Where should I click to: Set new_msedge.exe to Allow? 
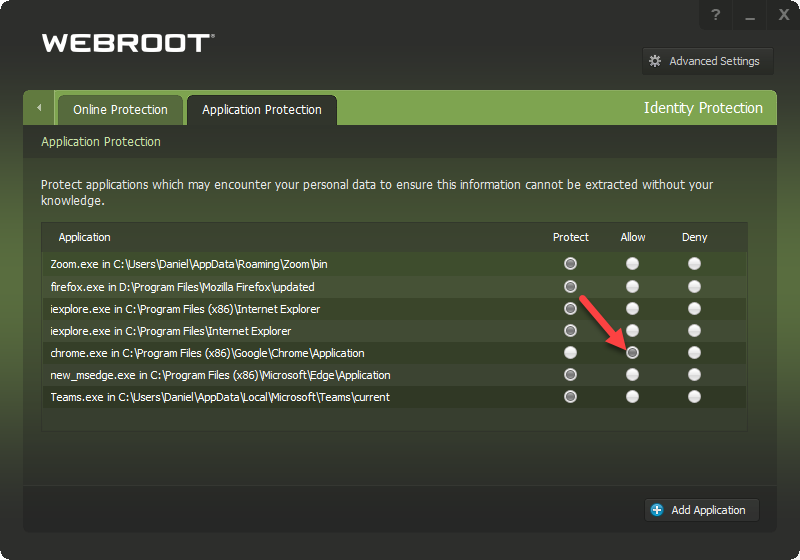pyautogui.click(x=632, y=375)
